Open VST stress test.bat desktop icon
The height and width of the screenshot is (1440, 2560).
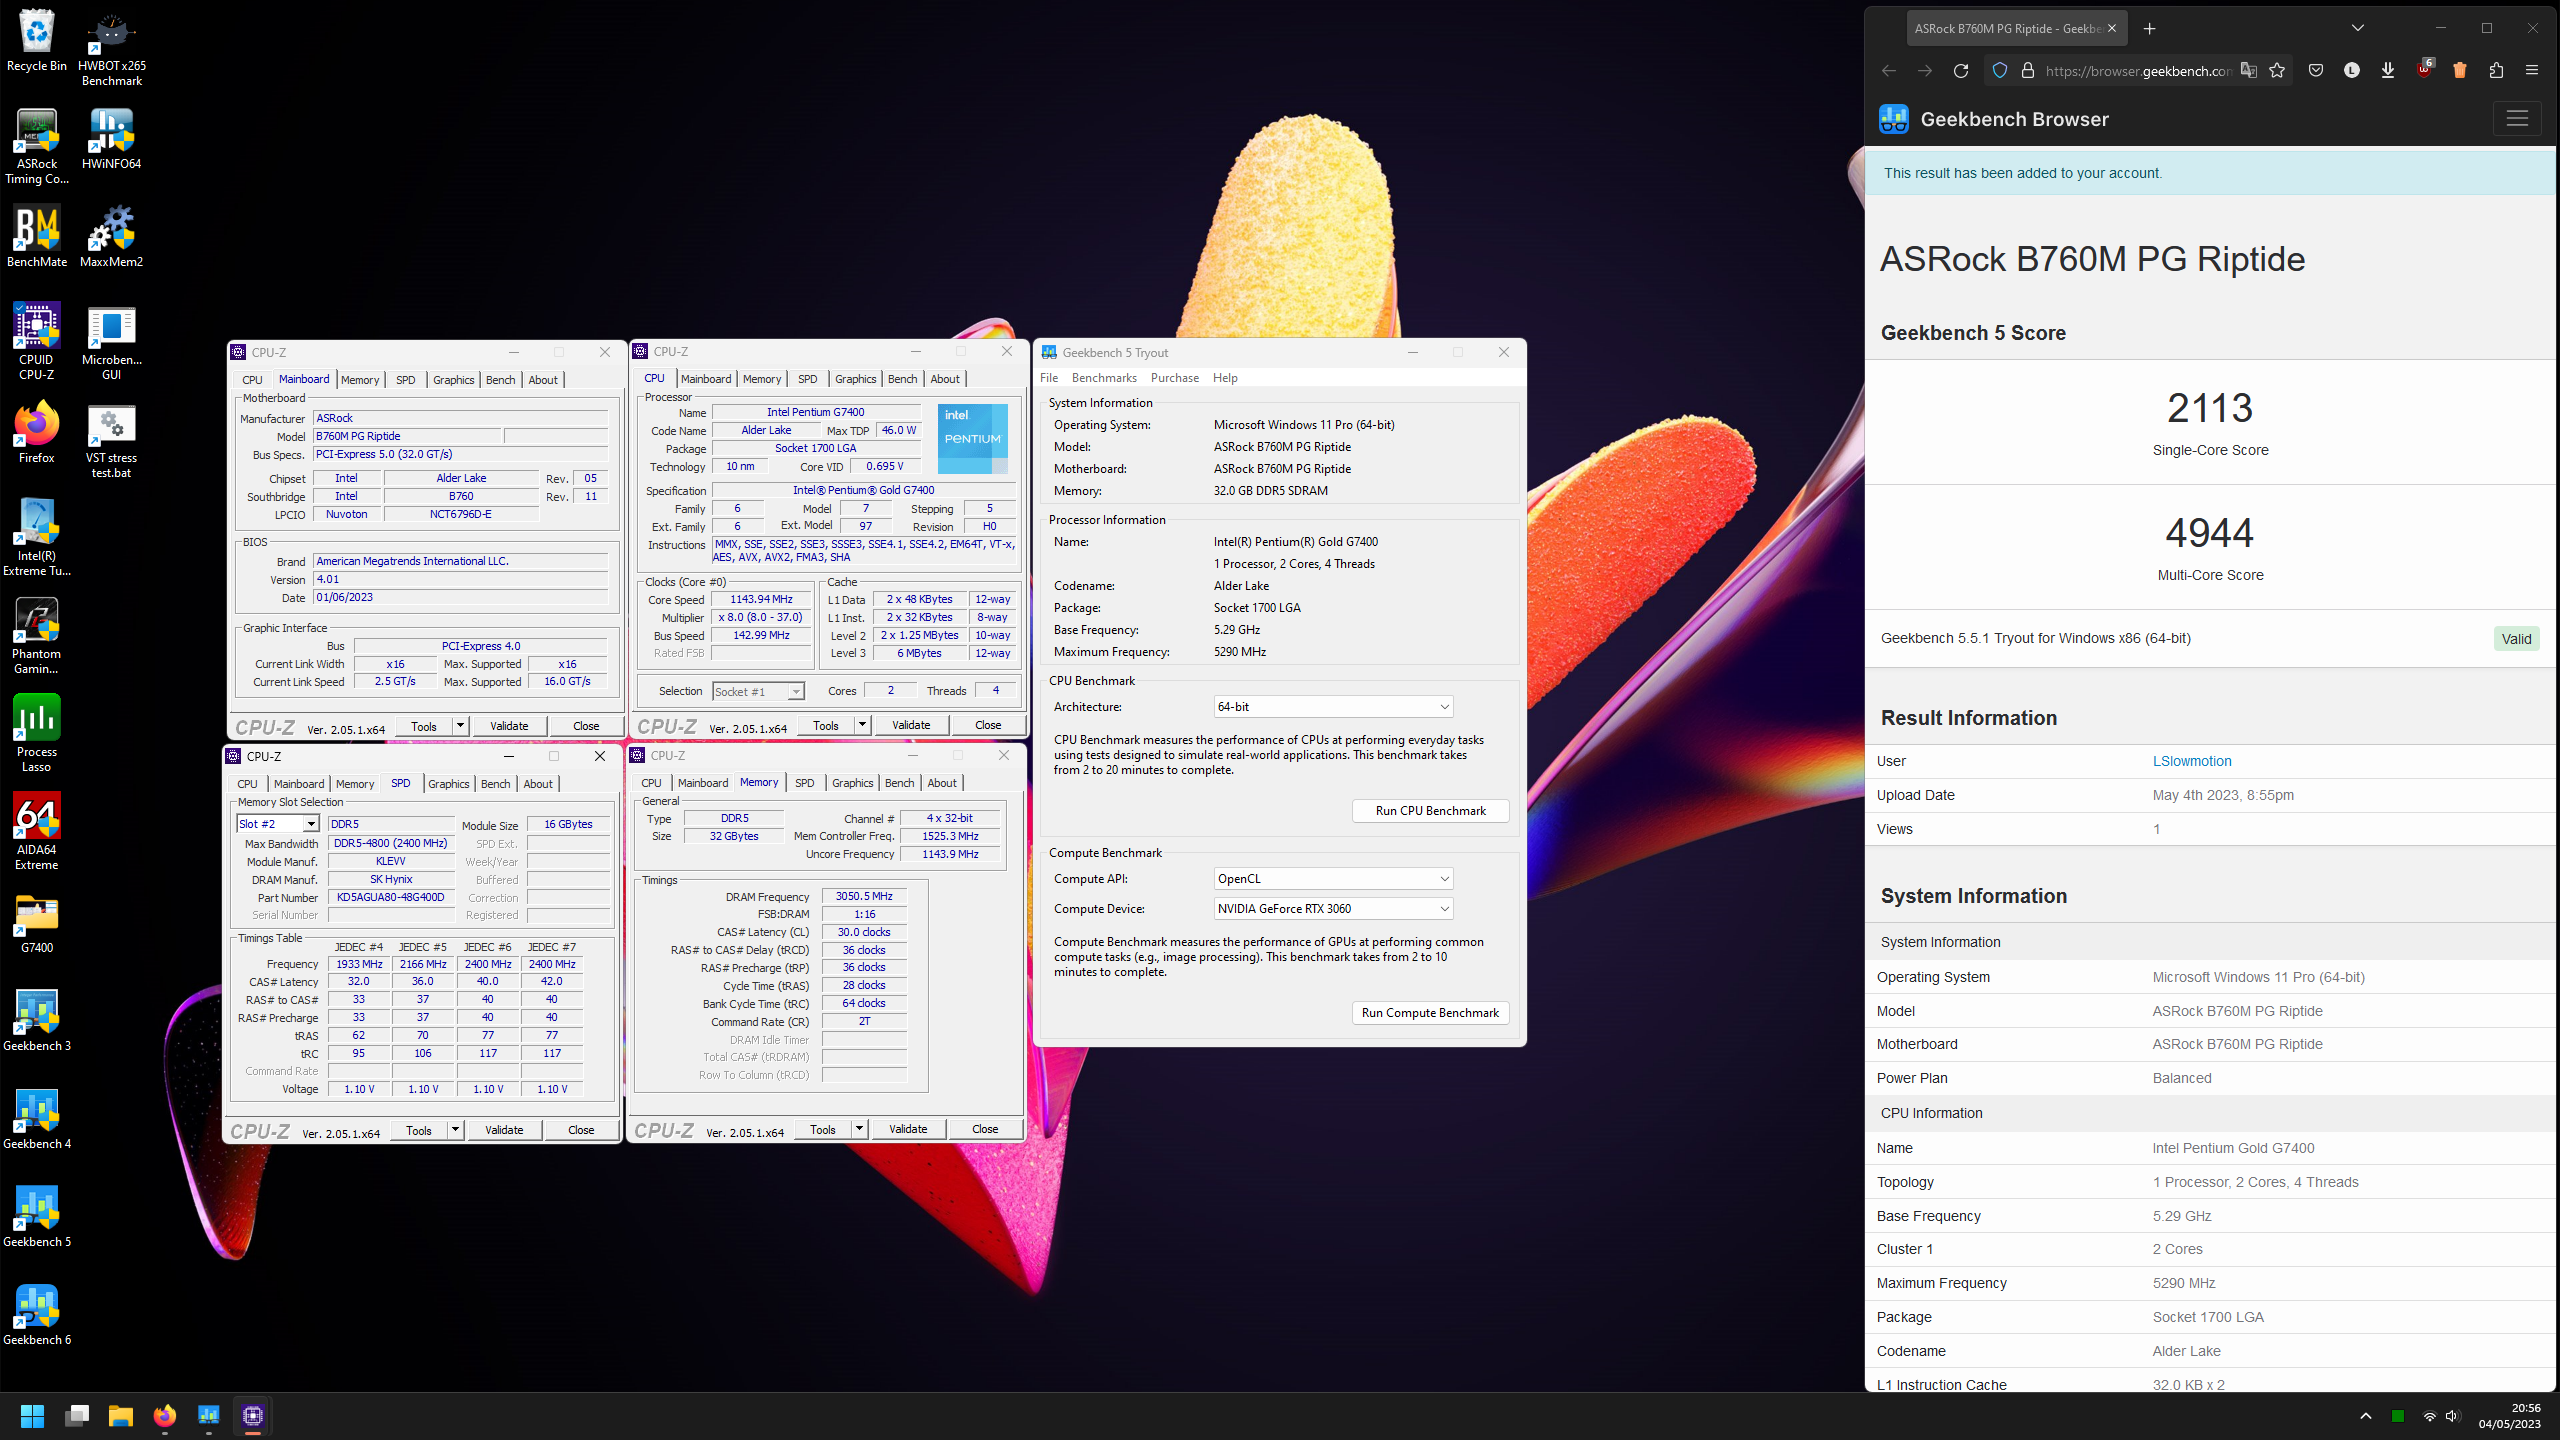111,440
